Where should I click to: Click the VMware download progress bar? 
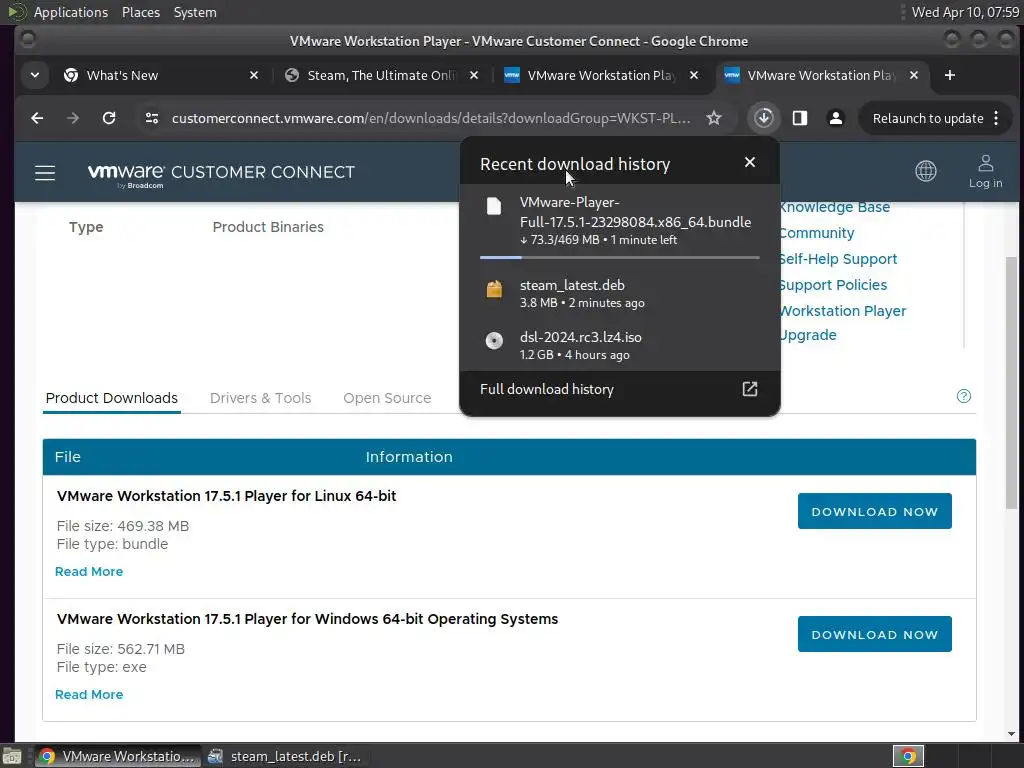[x=620, y=257]
